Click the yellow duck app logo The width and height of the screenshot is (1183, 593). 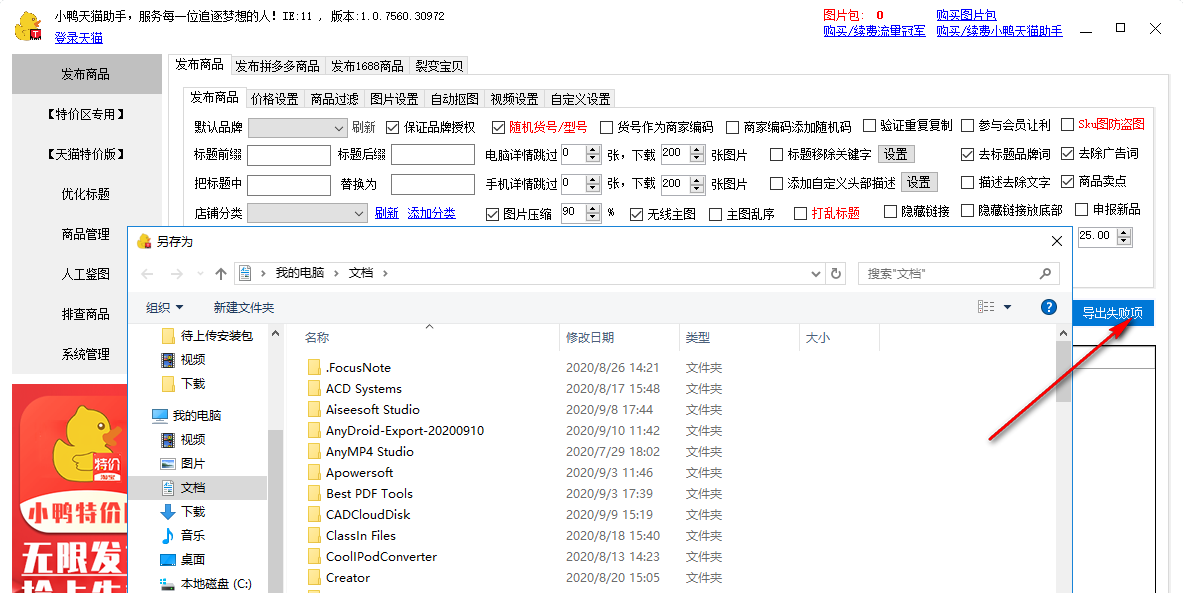coord(28,26)
